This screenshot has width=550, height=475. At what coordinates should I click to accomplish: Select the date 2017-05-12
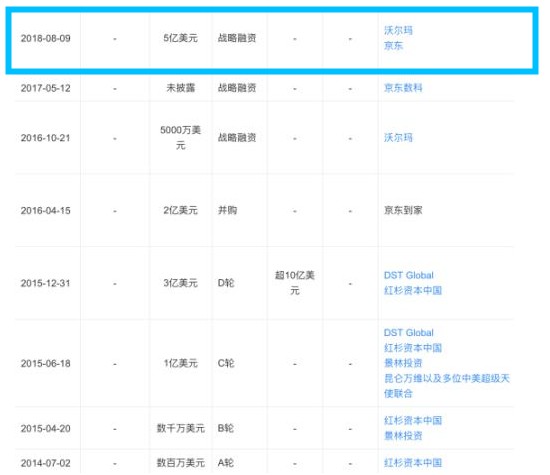[46, 88]
